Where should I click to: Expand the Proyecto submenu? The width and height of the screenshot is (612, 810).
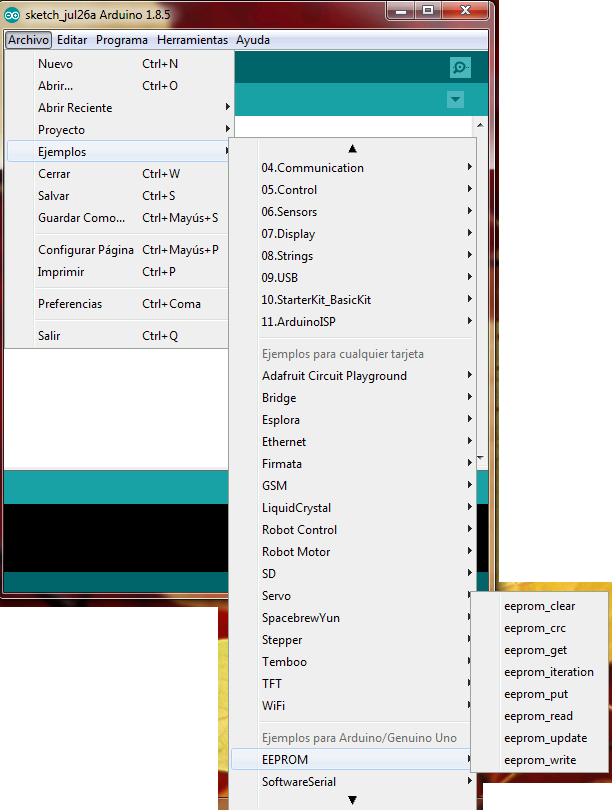(118, 130)
